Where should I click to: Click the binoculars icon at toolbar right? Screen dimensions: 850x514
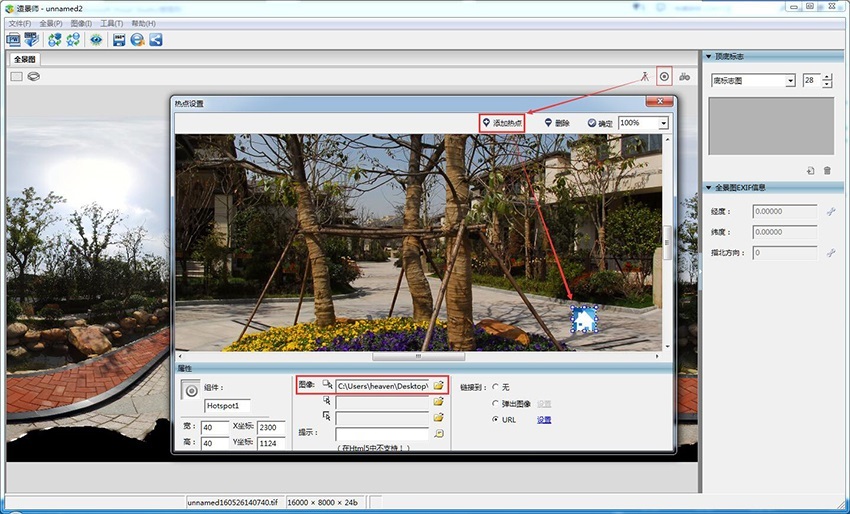pos(684,76)
